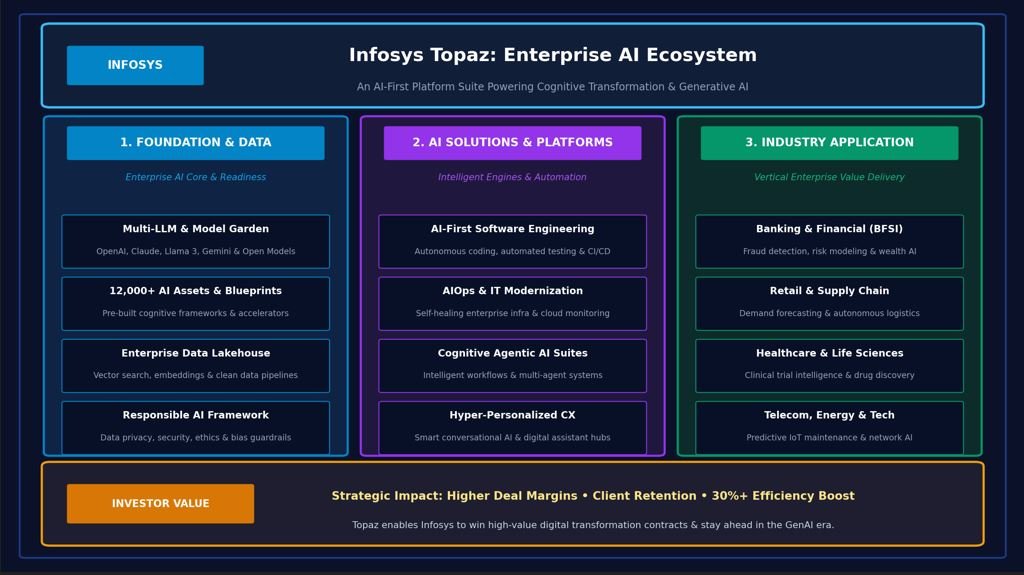Click text 'Autonomous coding, automated testing & CI/CD'

pos(513,252)
